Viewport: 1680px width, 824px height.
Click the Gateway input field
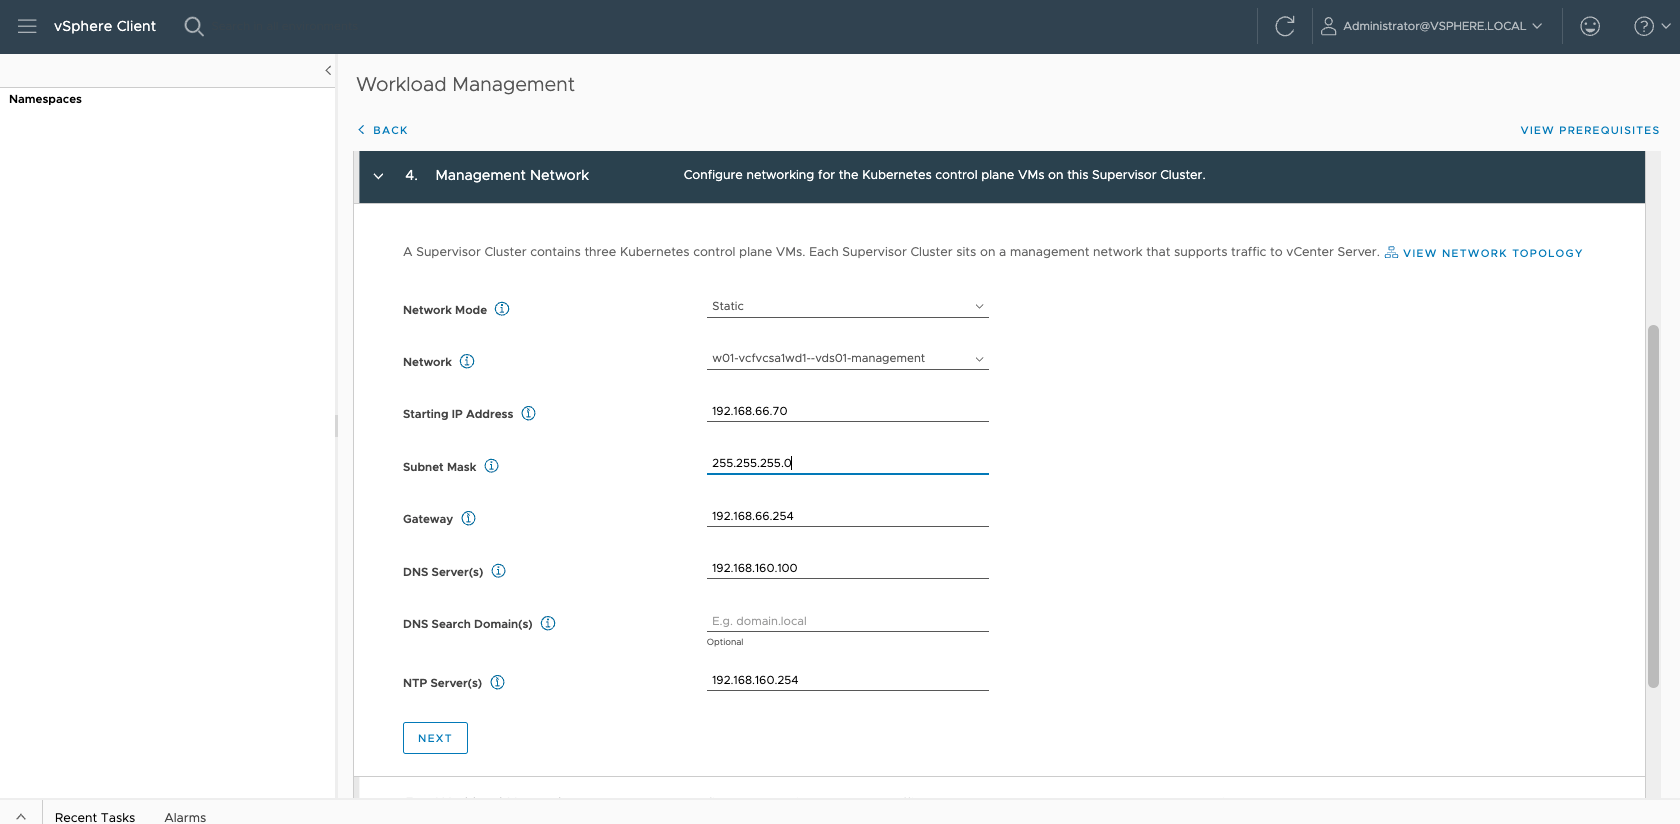point(848,516)
